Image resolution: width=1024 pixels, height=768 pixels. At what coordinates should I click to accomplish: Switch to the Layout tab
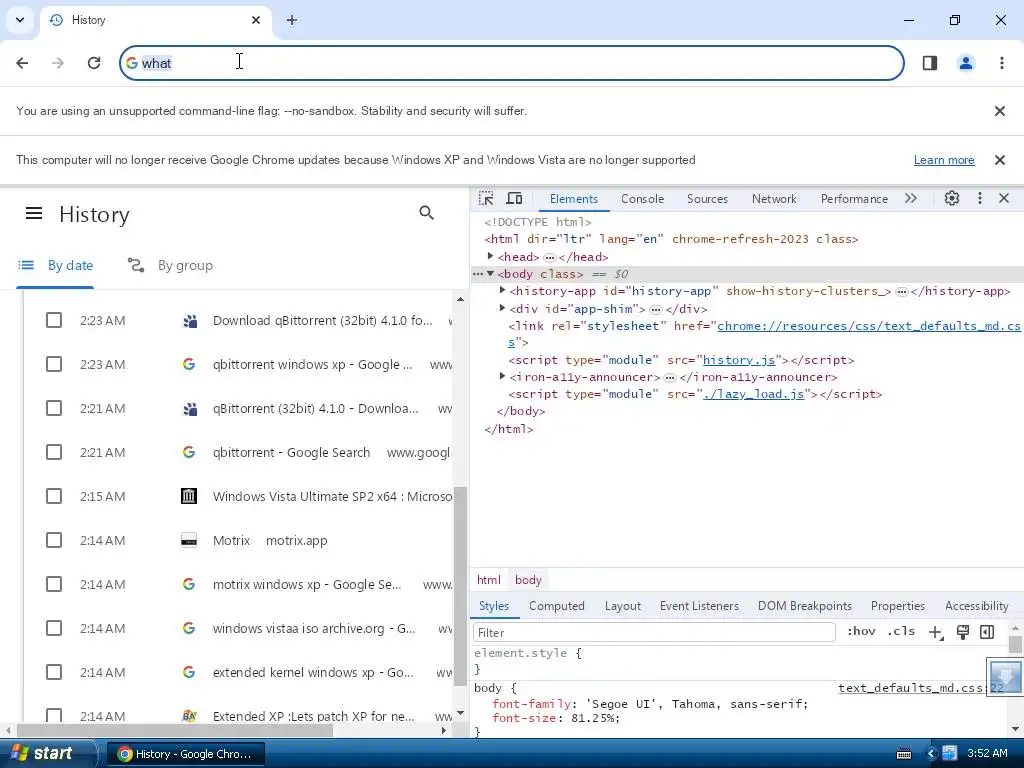coord(623,606)
